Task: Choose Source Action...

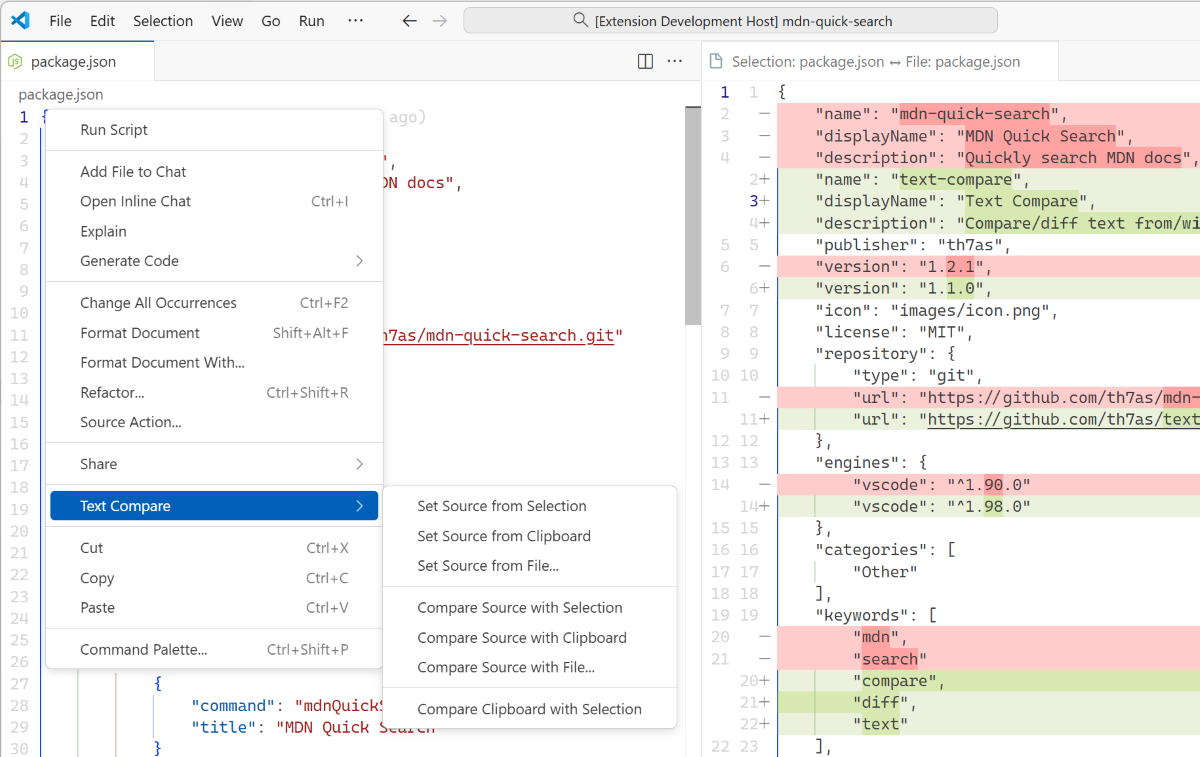Action: (214, 422)
